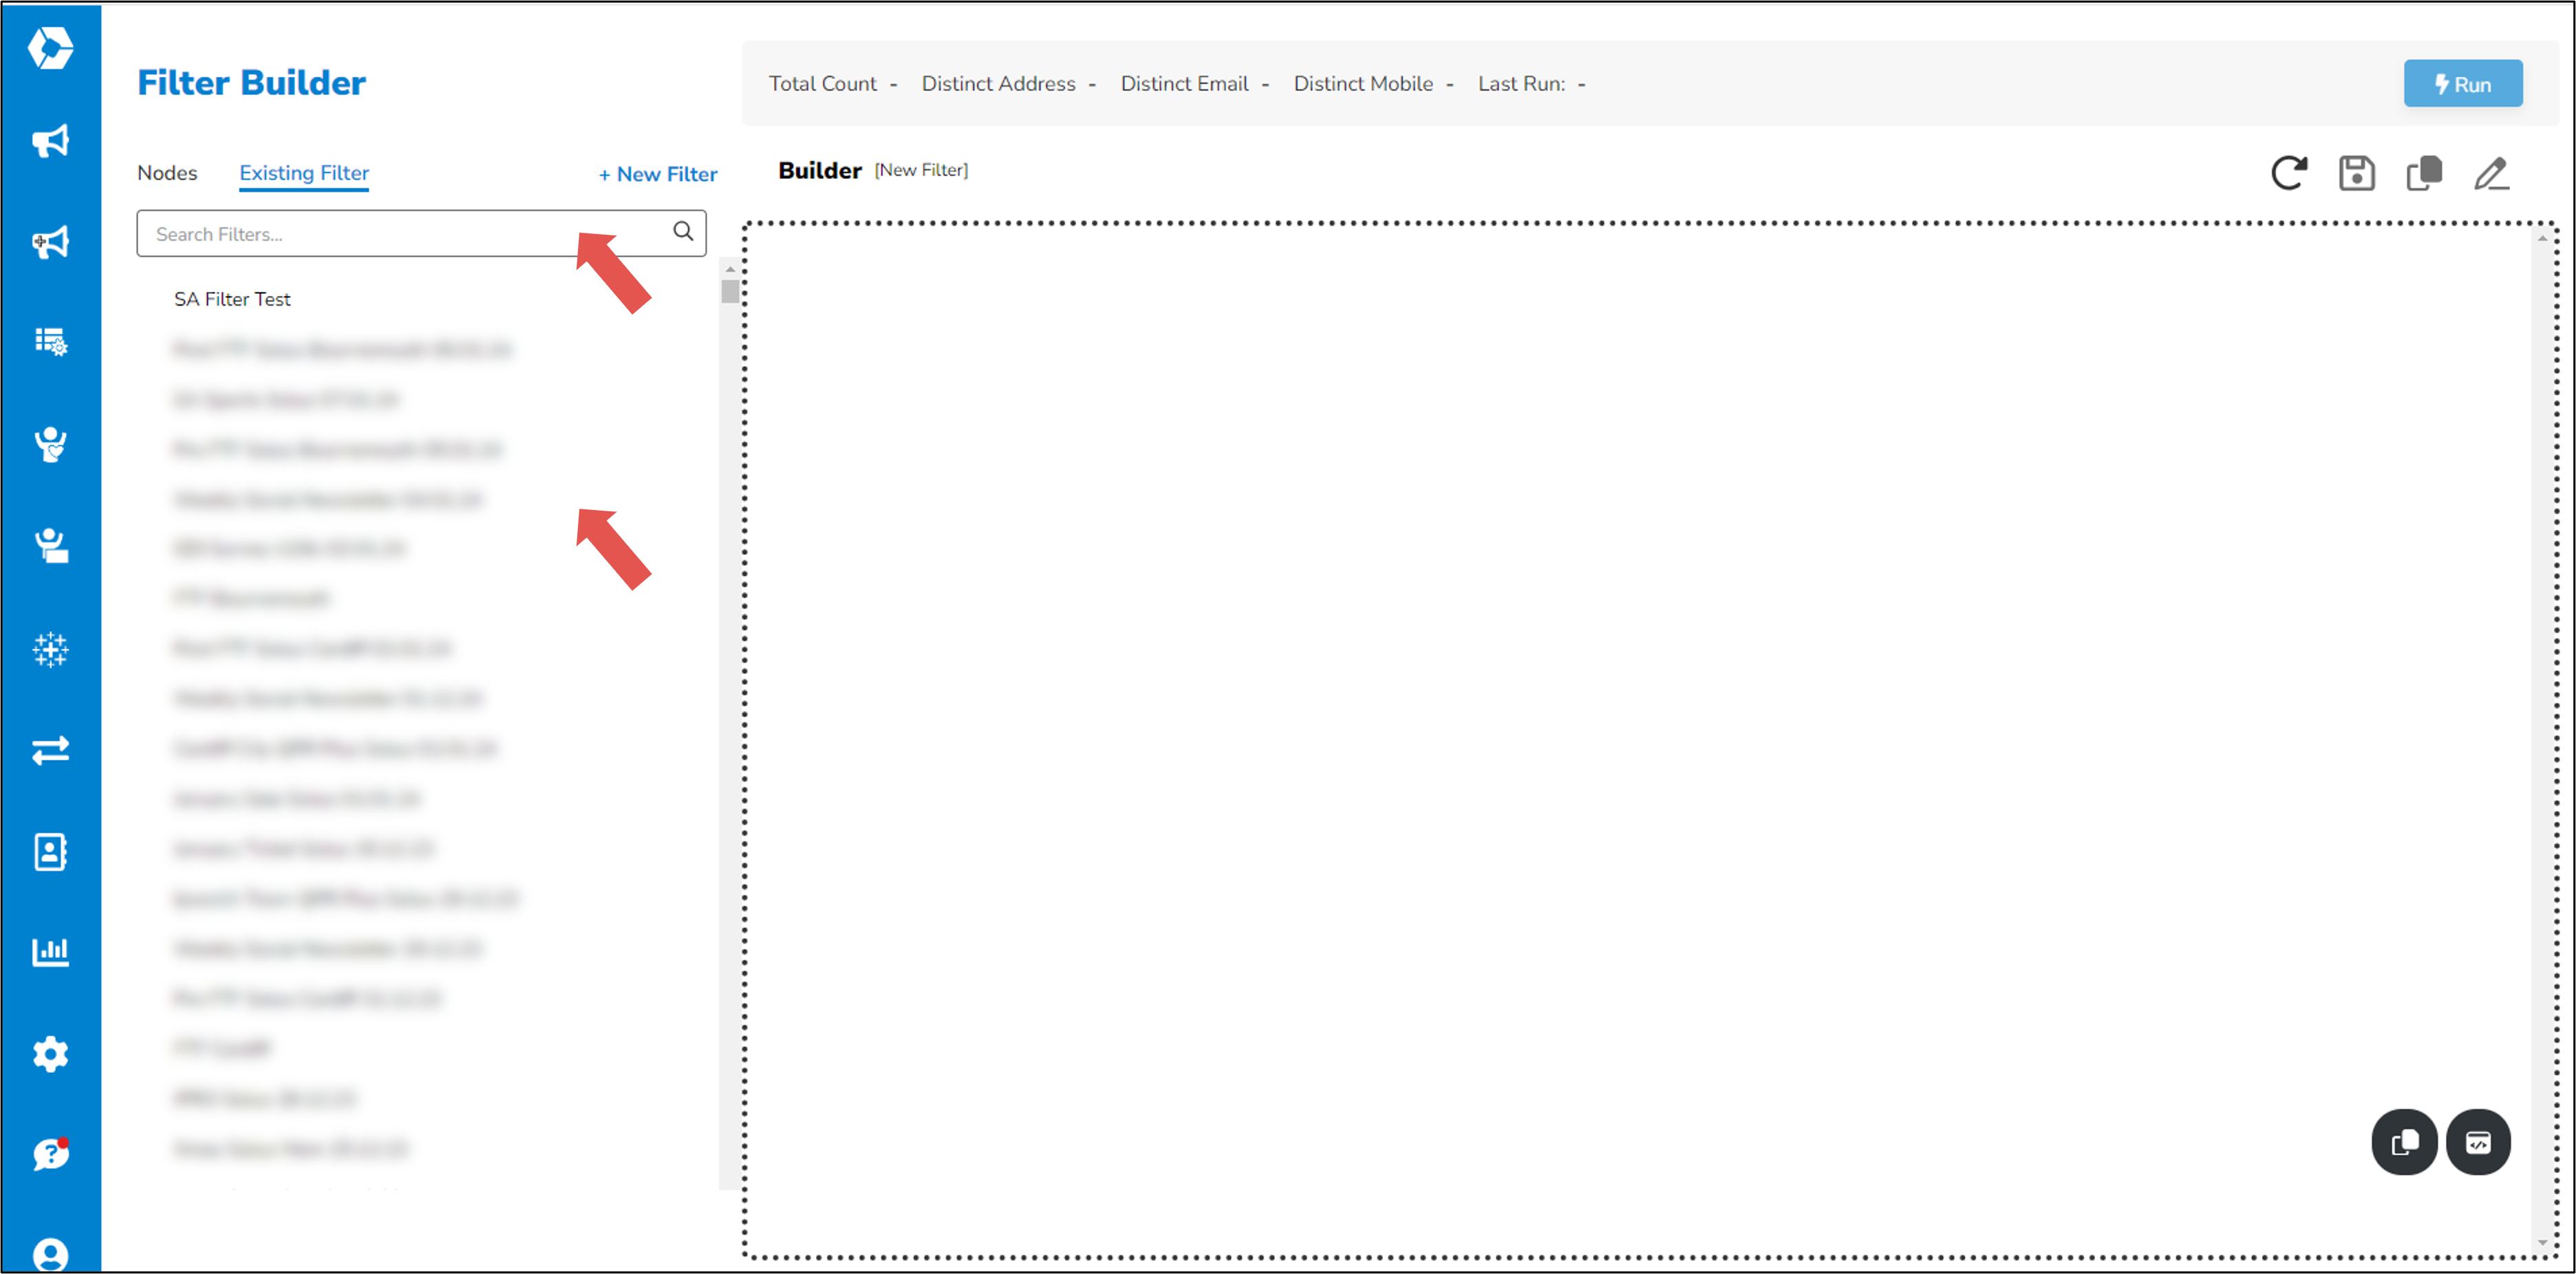This screenshot has width=2576, height=1274.
Task: Click the Run button
Action: [2463, 84]
